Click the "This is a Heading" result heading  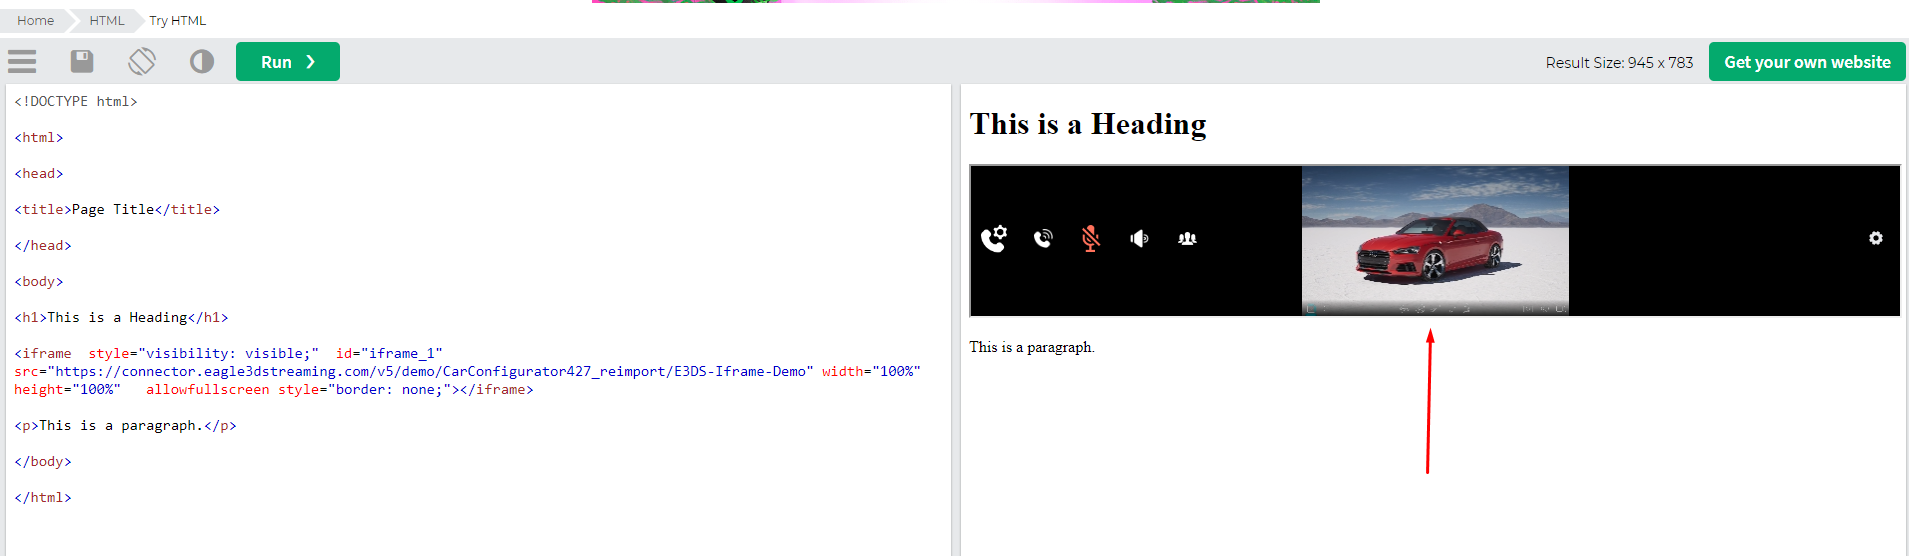coord(1088,124)
